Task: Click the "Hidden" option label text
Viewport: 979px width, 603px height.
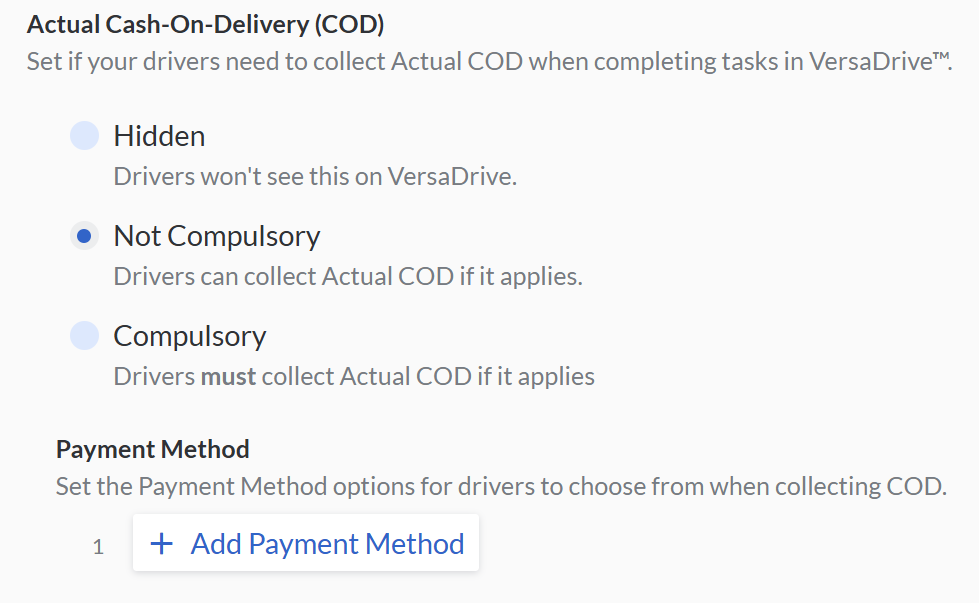Action: point(159,136)
